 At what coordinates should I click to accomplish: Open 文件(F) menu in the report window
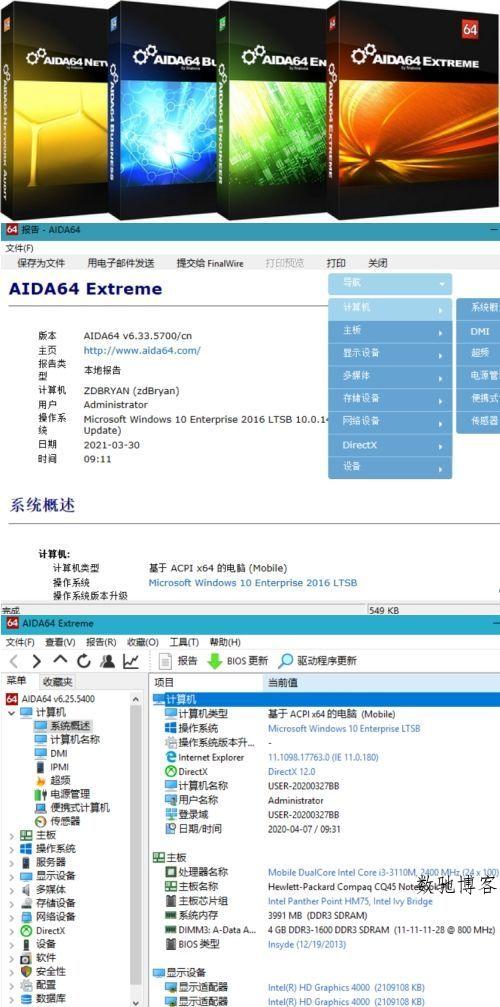coord(20,248)
